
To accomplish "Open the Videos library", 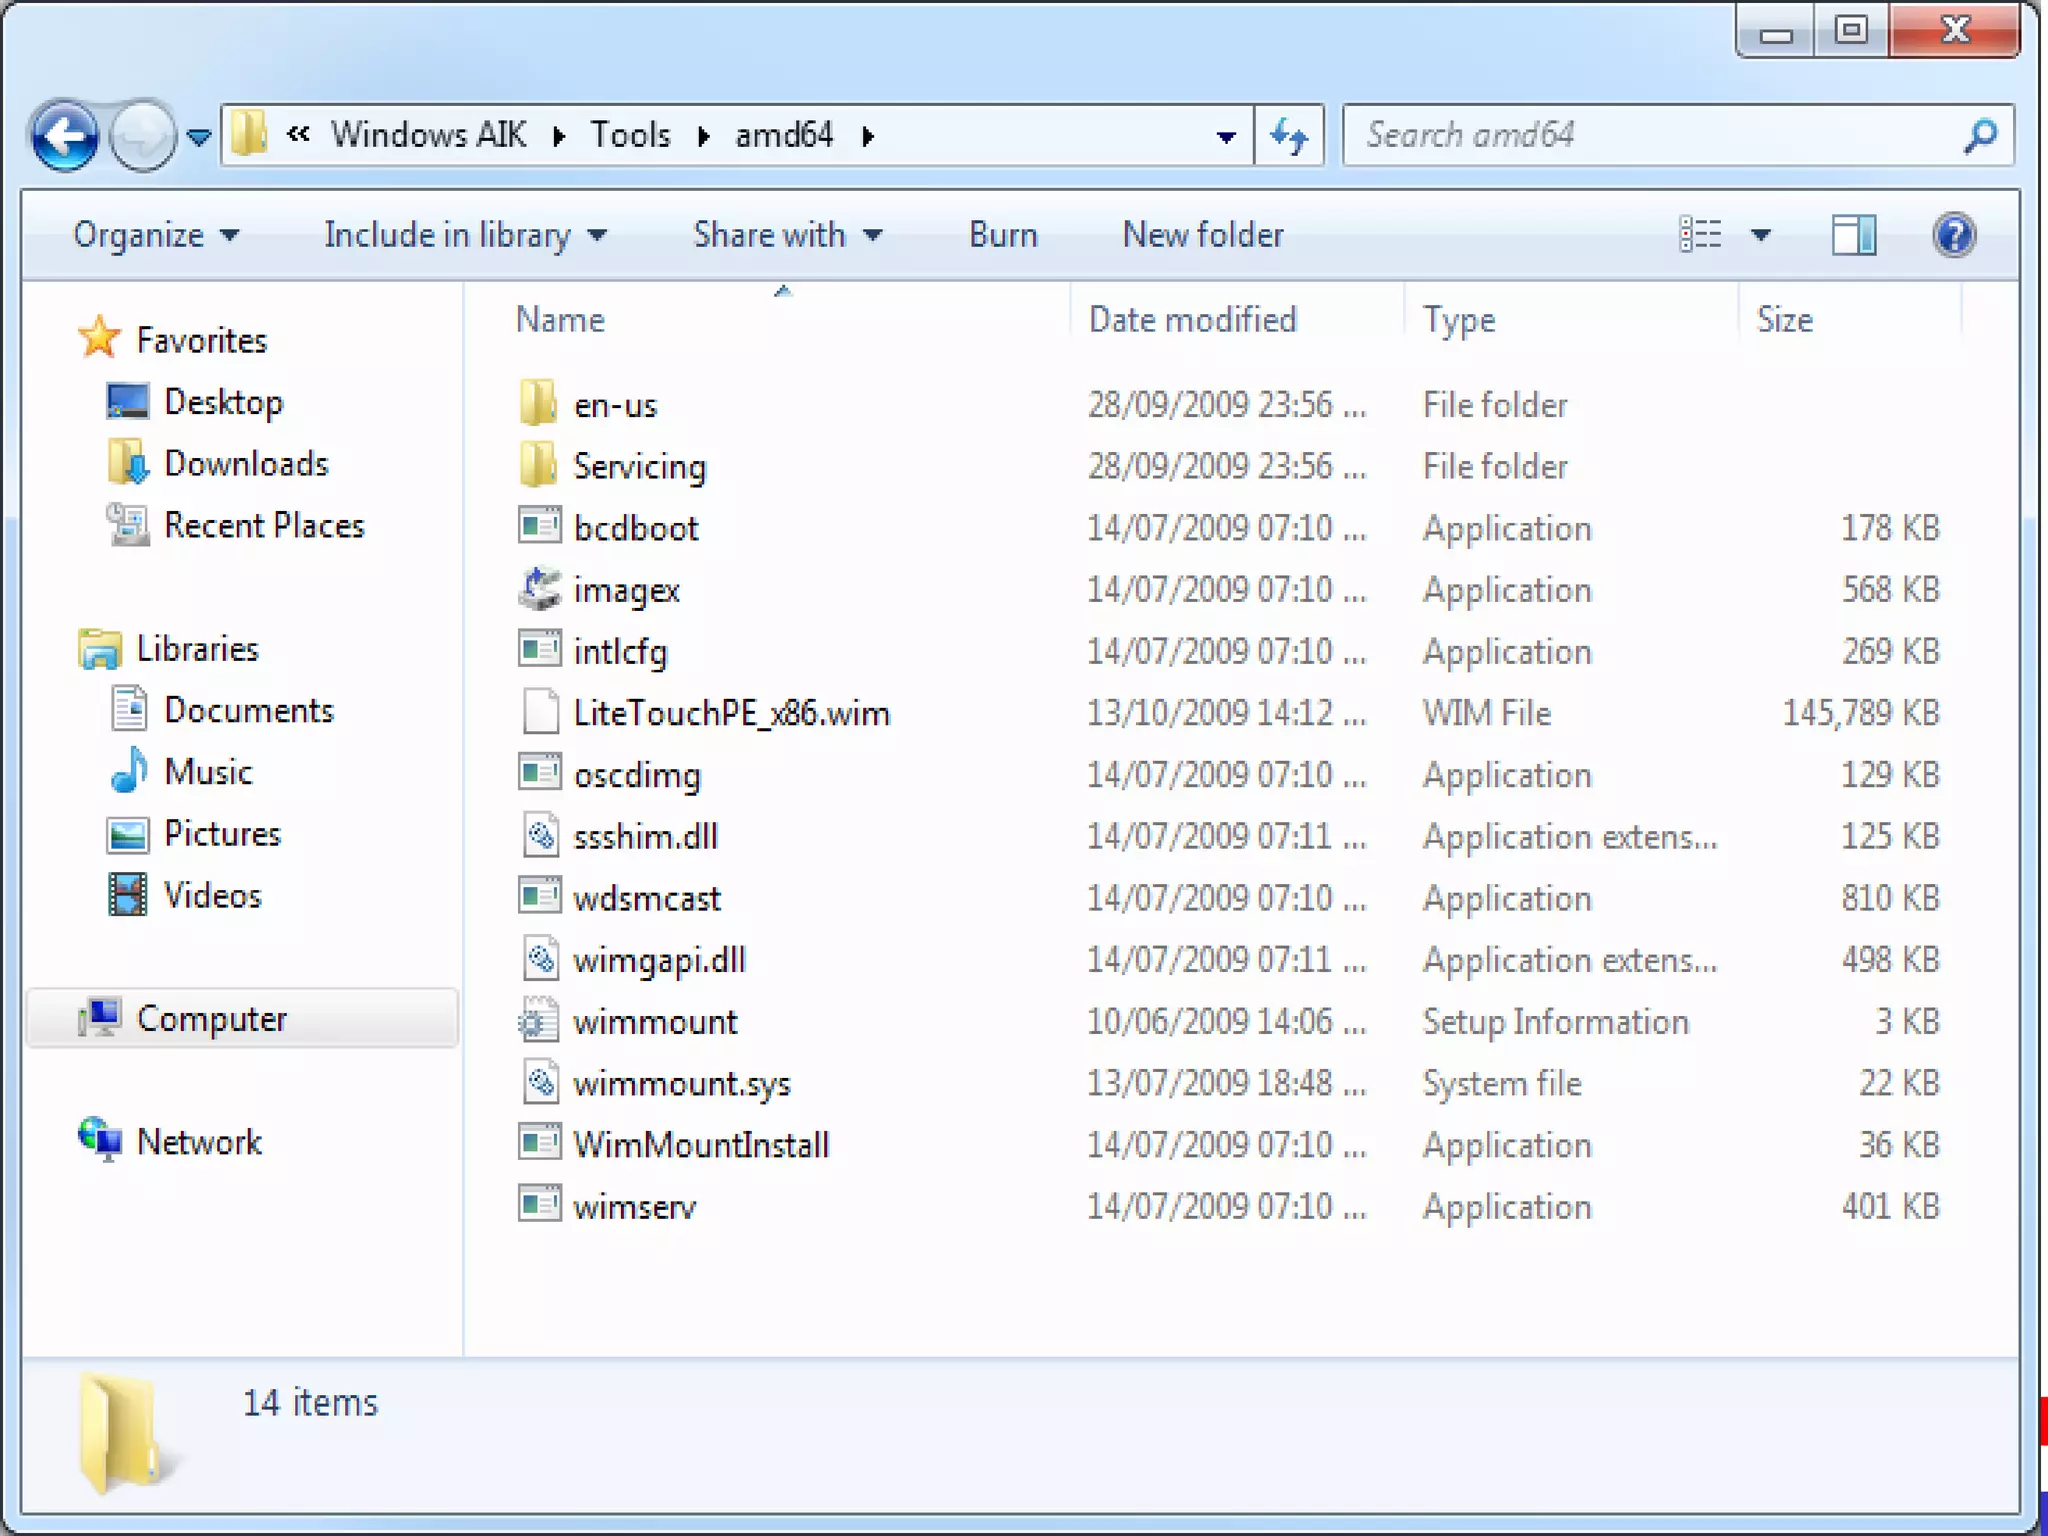I will coord(212,896).
